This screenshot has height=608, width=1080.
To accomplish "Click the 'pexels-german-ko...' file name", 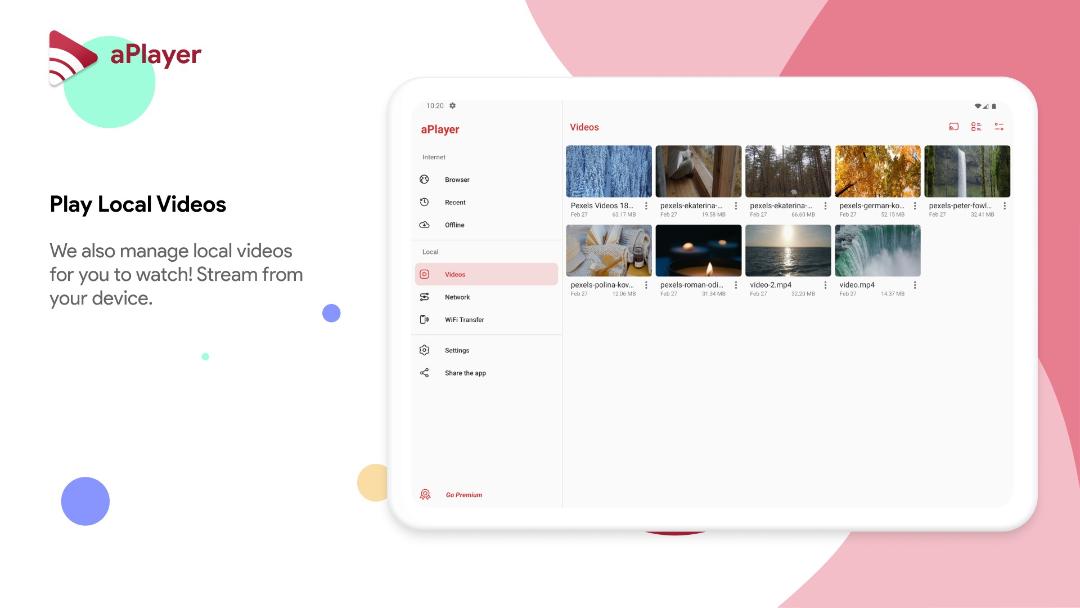I will coord(871,205).
